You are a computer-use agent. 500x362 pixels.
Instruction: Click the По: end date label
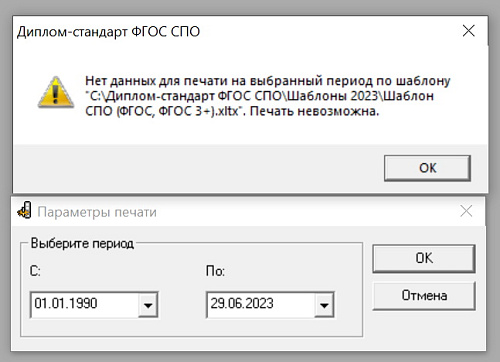tap(215, 271)
